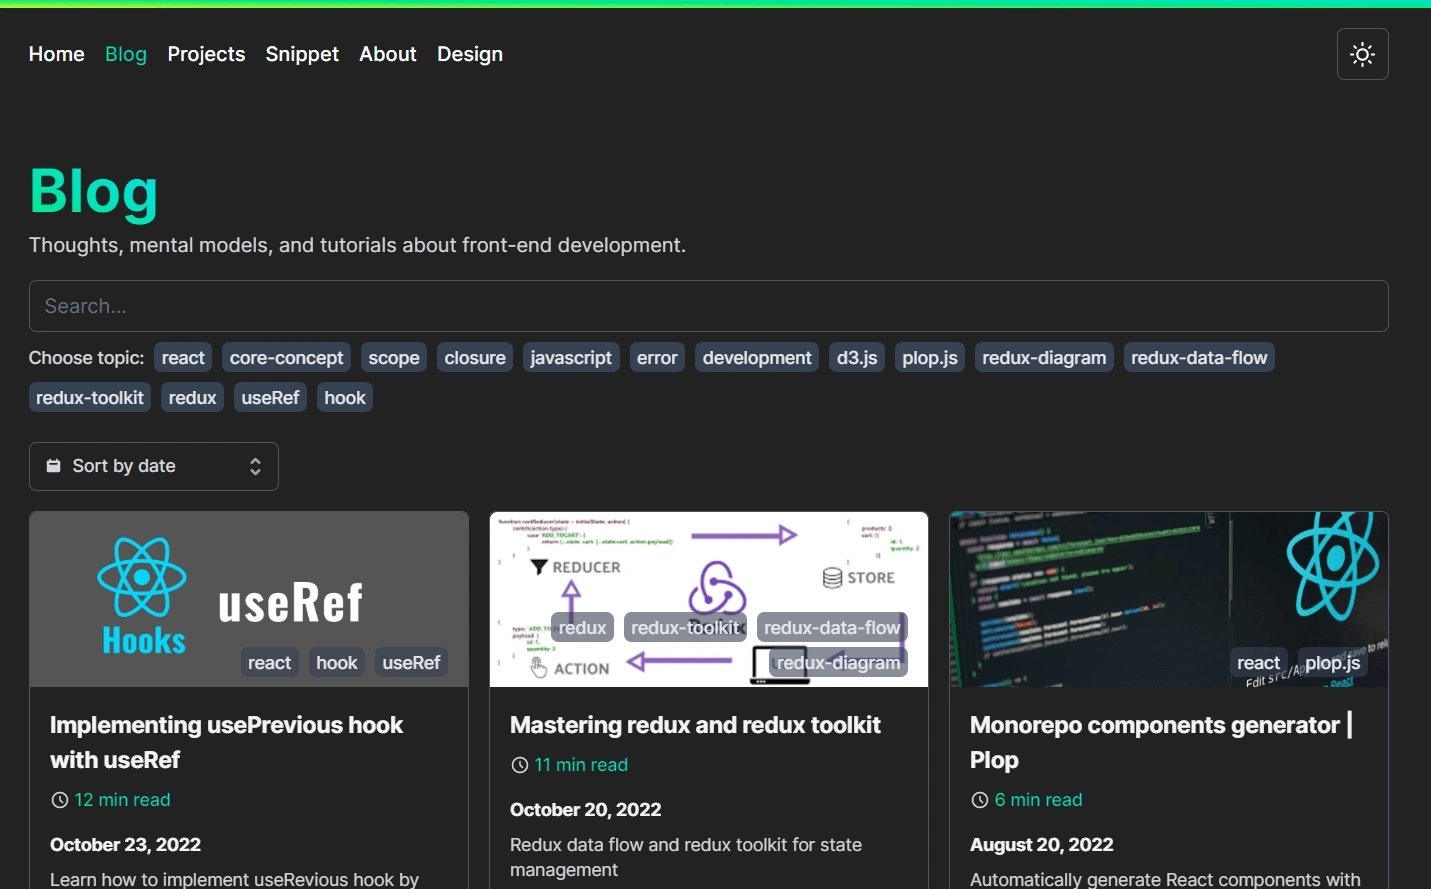Filter by the error topic
Image resolution: width=1431 pixels, height=889 pixels.
pos(657,358)
